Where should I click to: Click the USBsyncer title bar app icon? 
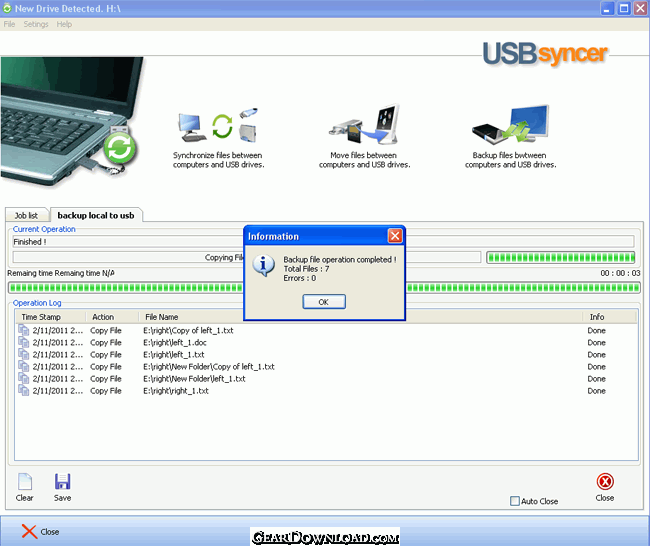[x=7, y=8]
